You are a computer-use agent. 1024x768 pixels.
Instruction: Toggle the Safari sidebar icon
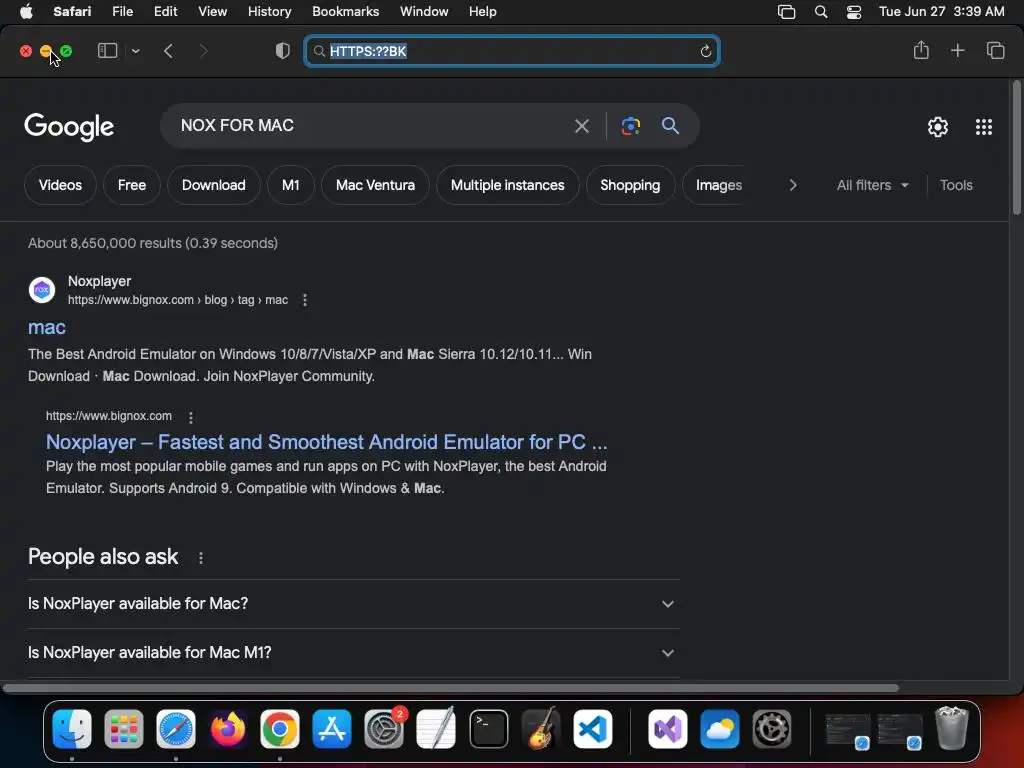click(x=107, y=50)
